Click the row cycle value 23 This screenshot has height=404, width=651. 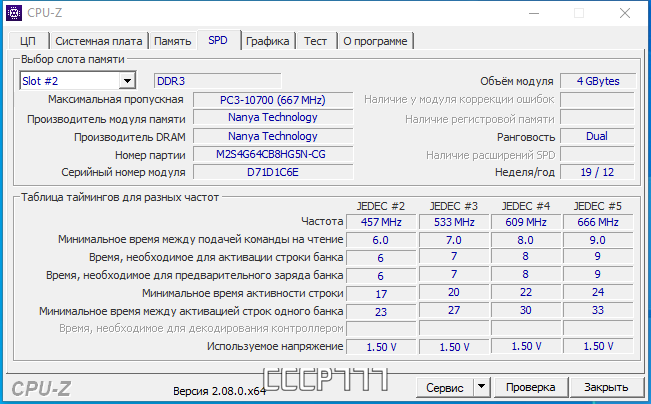381,312
